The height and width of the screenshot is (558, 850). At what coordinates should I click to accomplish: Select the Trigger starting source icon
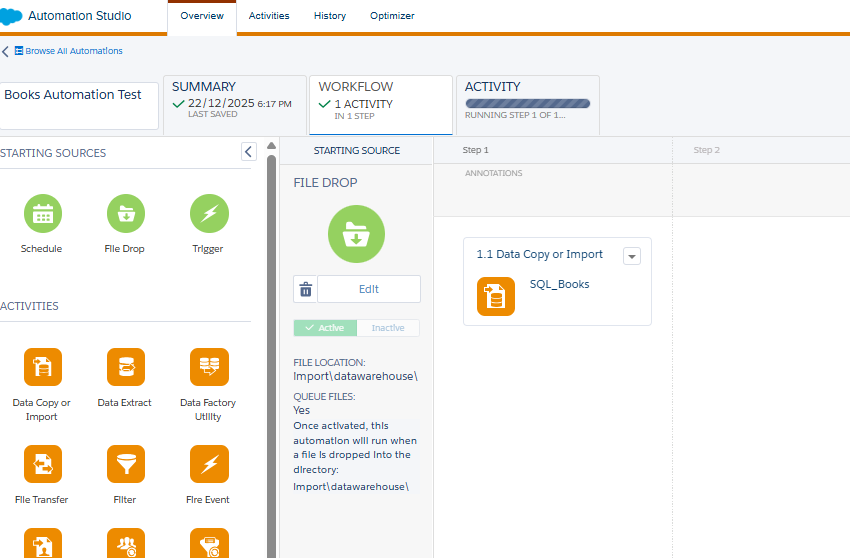tap(209, 213)
